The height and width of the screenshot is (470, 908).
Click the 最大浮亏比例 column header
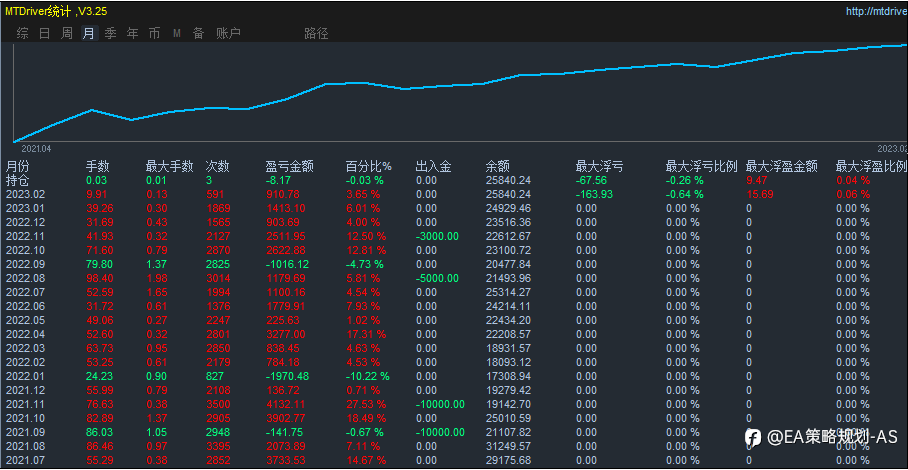[x=702, y=167]
